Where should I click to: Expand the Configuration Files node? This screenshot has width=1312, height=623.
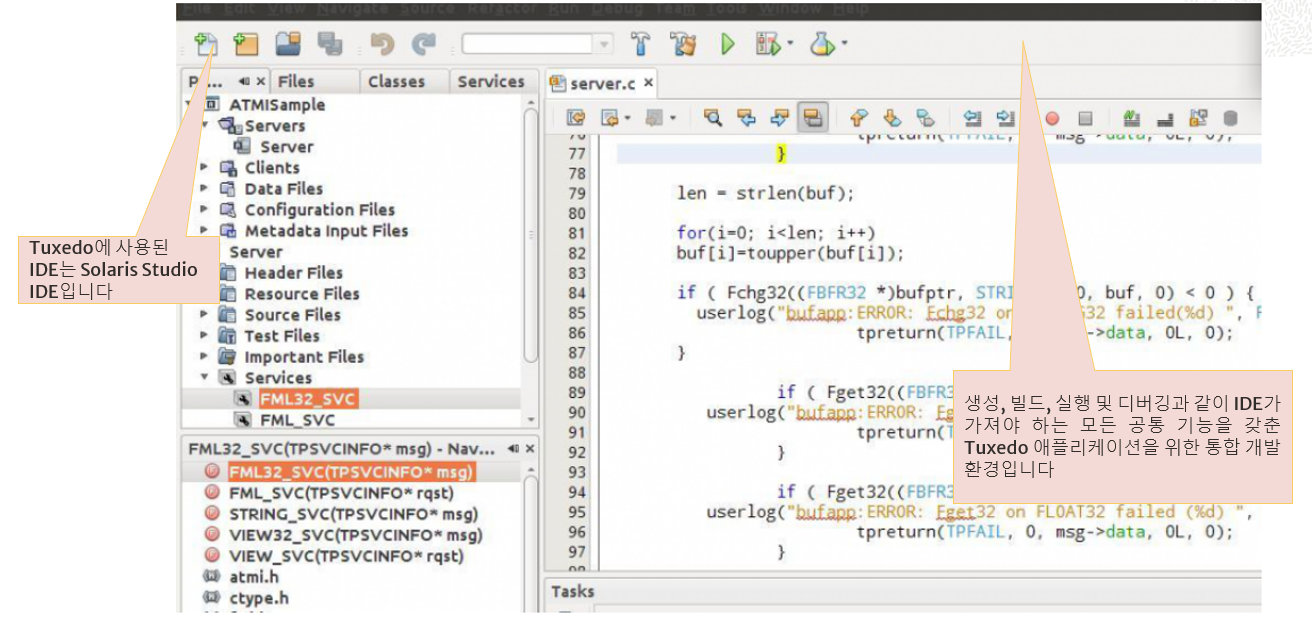pos(205,209)
